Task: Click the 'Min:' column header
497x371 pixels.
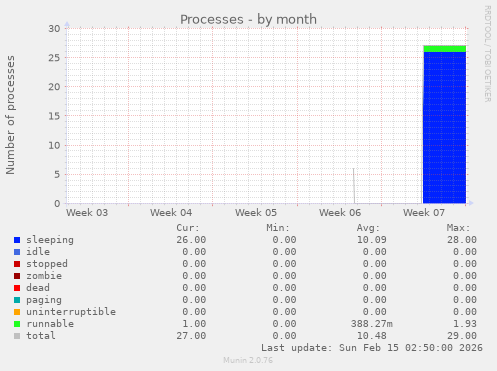Action: [278, 228]
